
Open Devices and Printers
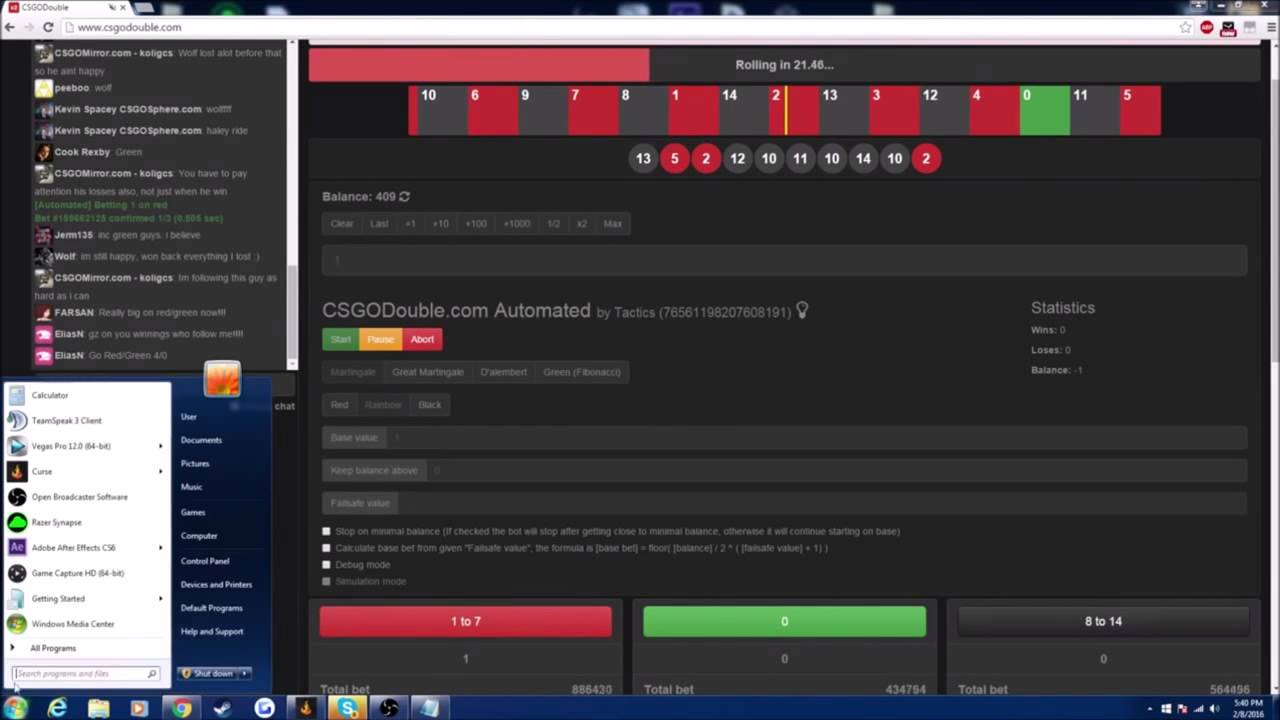[x=216, y=585]
